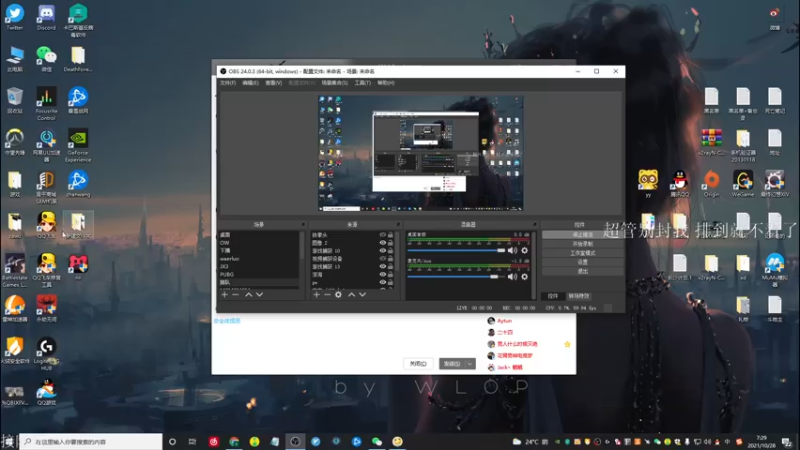Mute the 桌面音频 speaker icon
800x450 pixels.
point(512,251)
